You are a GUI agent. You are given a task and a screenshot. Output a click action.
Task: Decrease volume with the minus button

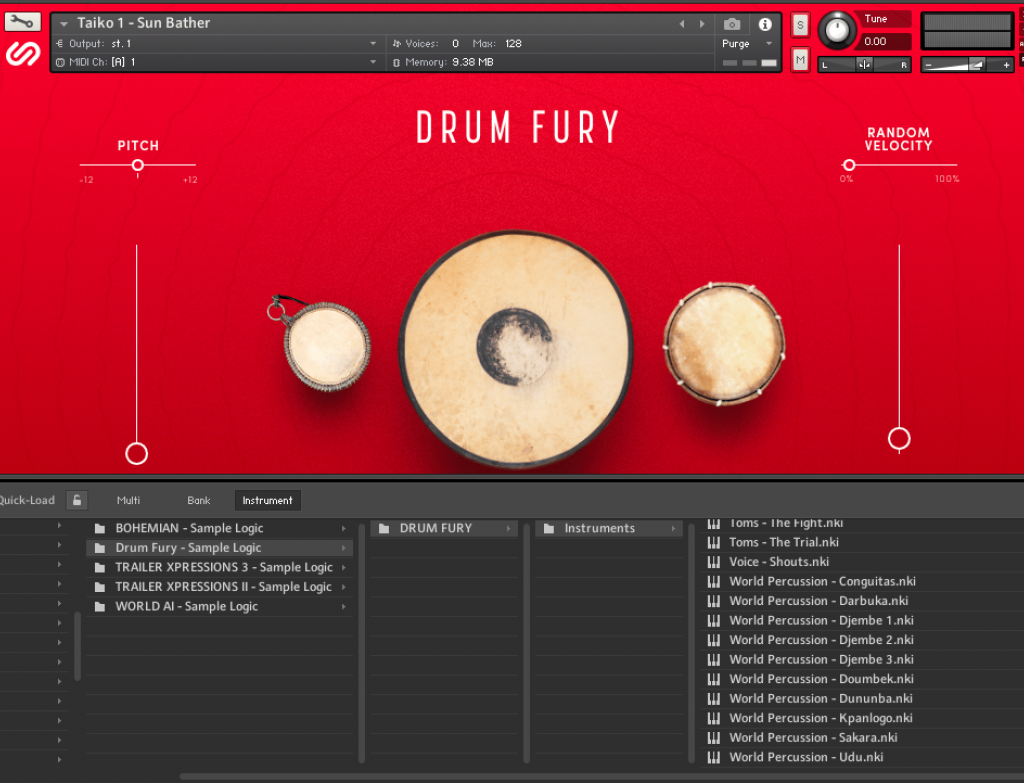coord(928,65)
